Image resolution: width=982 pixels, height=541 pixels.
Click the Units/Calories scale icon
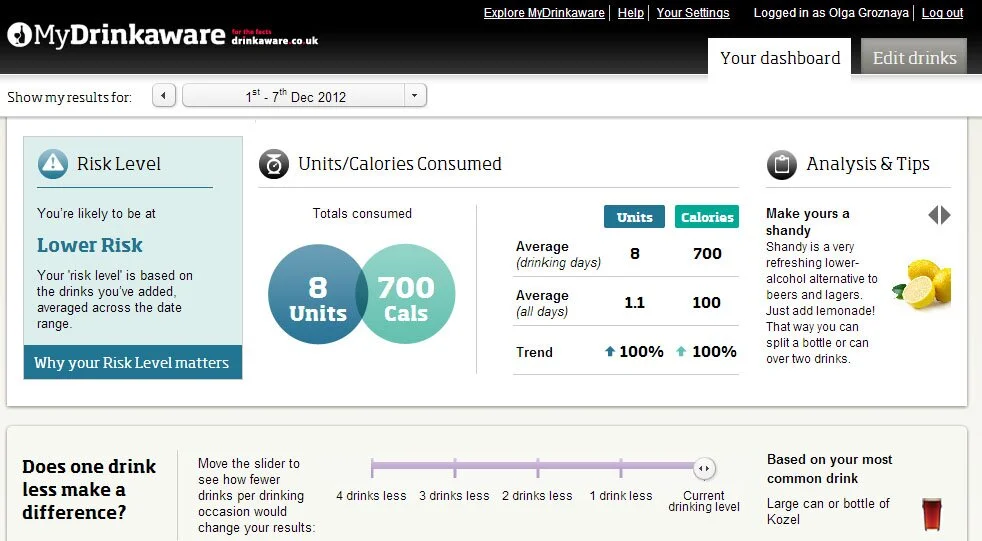coord(274,164)
